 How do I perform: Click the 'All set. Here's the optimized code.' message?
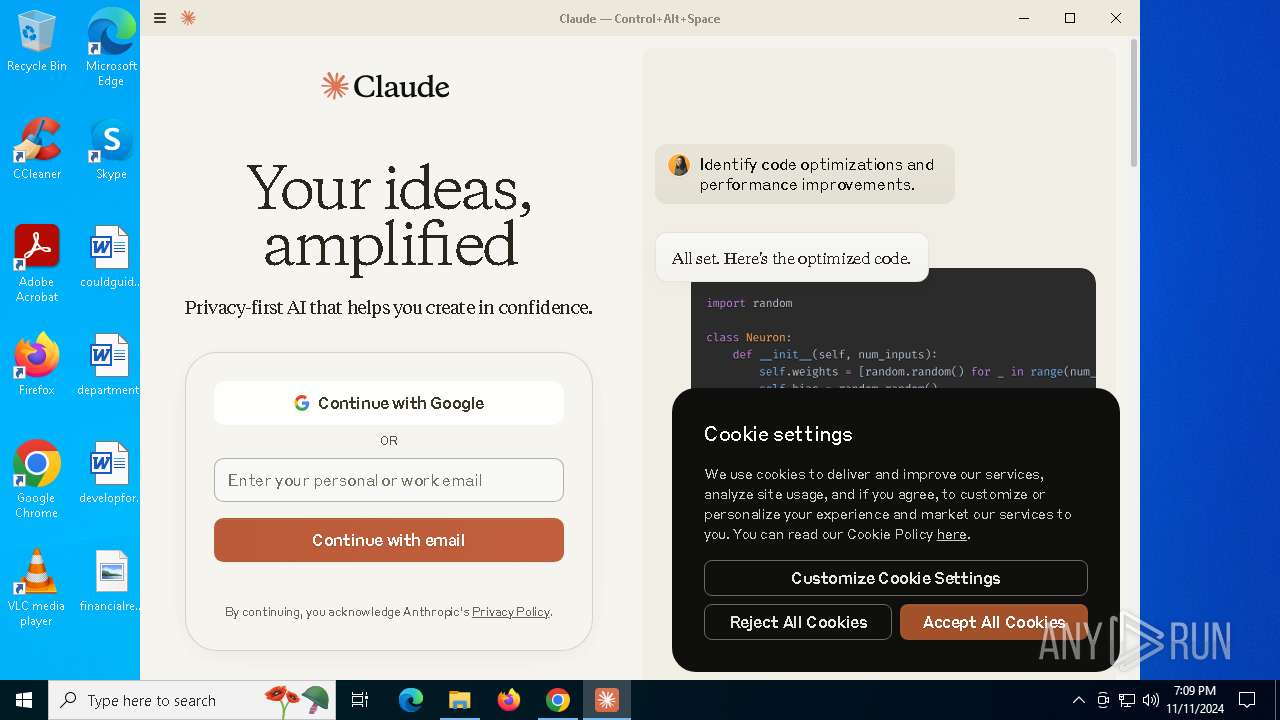tap(791, 258)
